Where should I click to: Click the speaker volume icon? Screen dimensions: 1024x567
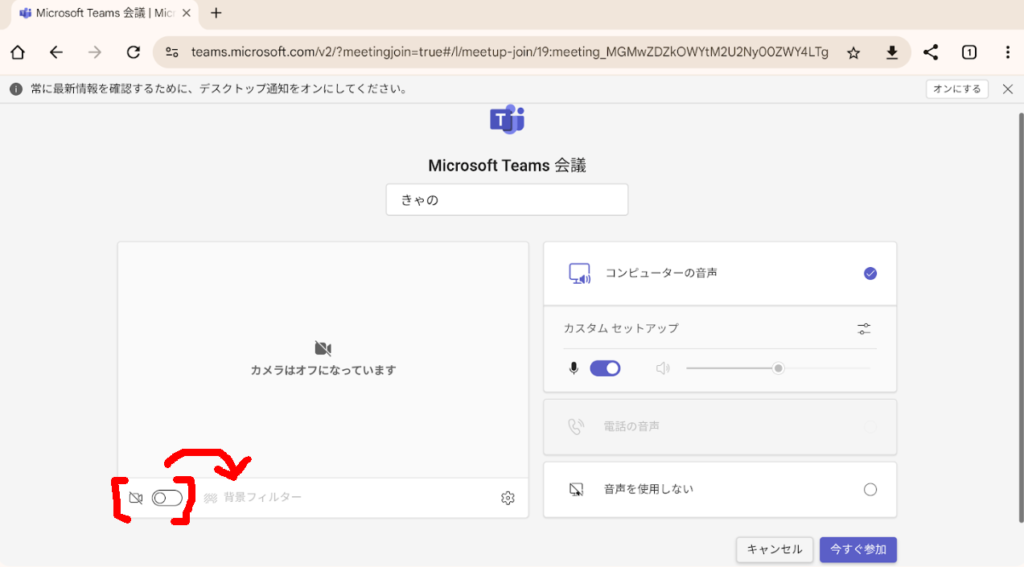click(663, 368)
